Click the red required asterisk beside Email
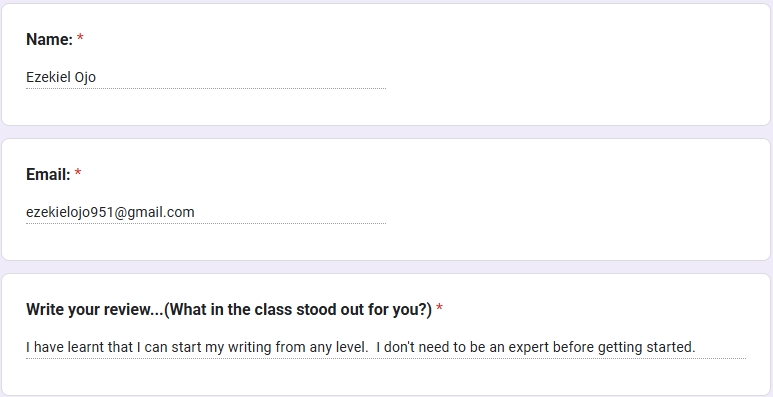The height and width of the screenshot is (397, 773). pos(78,173)
